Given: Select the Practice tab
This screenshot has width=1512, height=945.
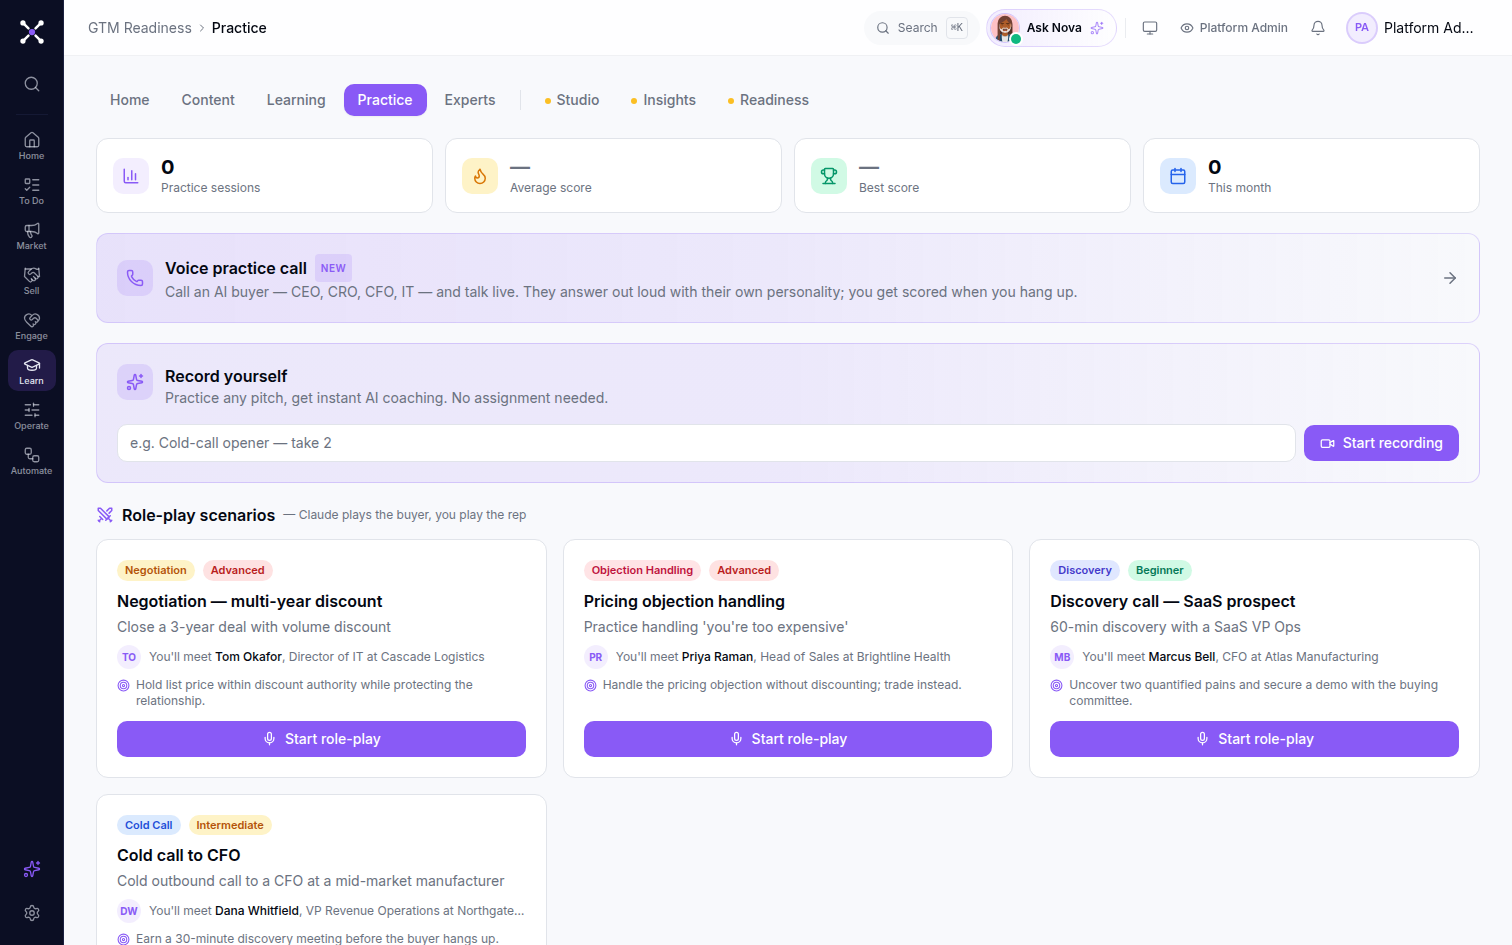Looking at the screenshot, I should tap(385, 100).
